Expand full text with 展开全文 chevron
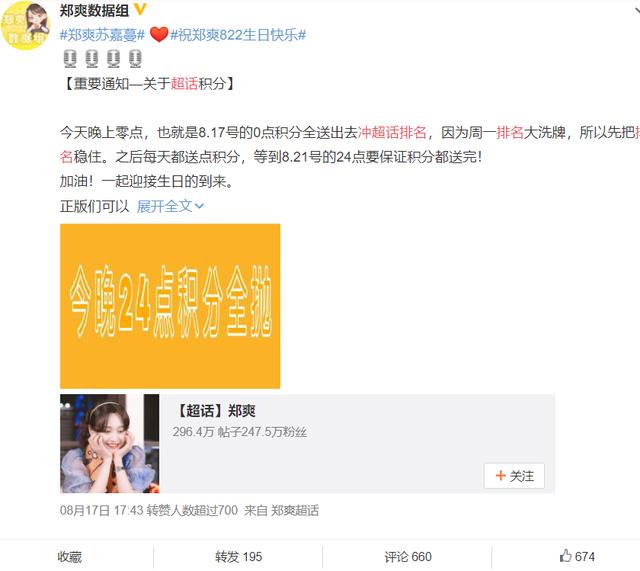 pos(171,207)
